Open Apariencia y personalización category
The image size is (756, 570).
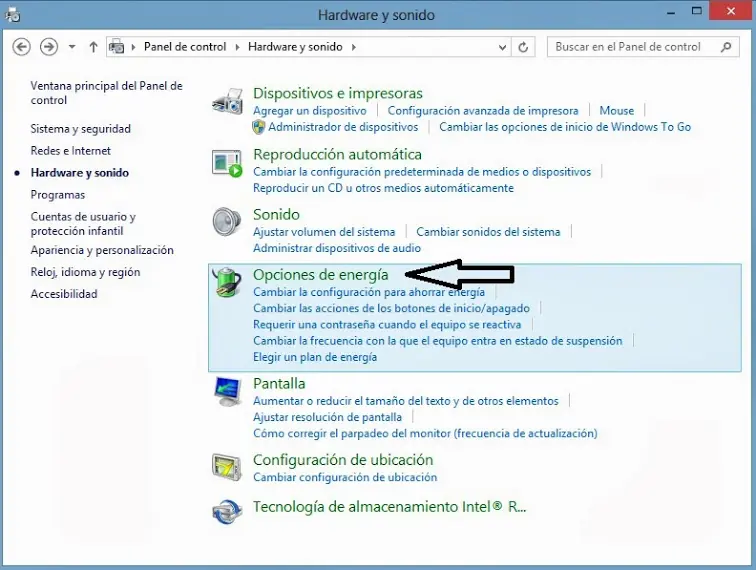click(102, 250)
